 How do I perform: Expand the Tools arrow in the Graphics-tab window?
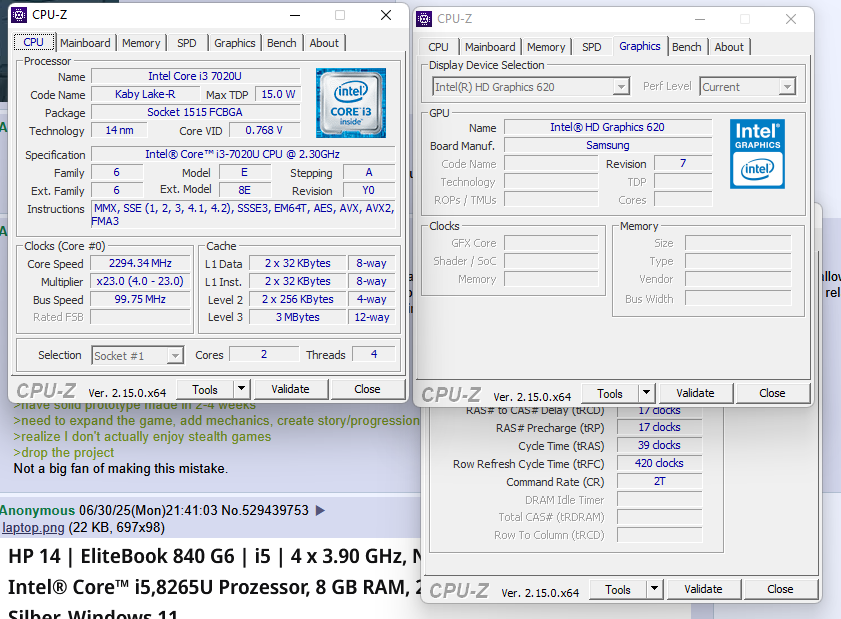[646, 393]
